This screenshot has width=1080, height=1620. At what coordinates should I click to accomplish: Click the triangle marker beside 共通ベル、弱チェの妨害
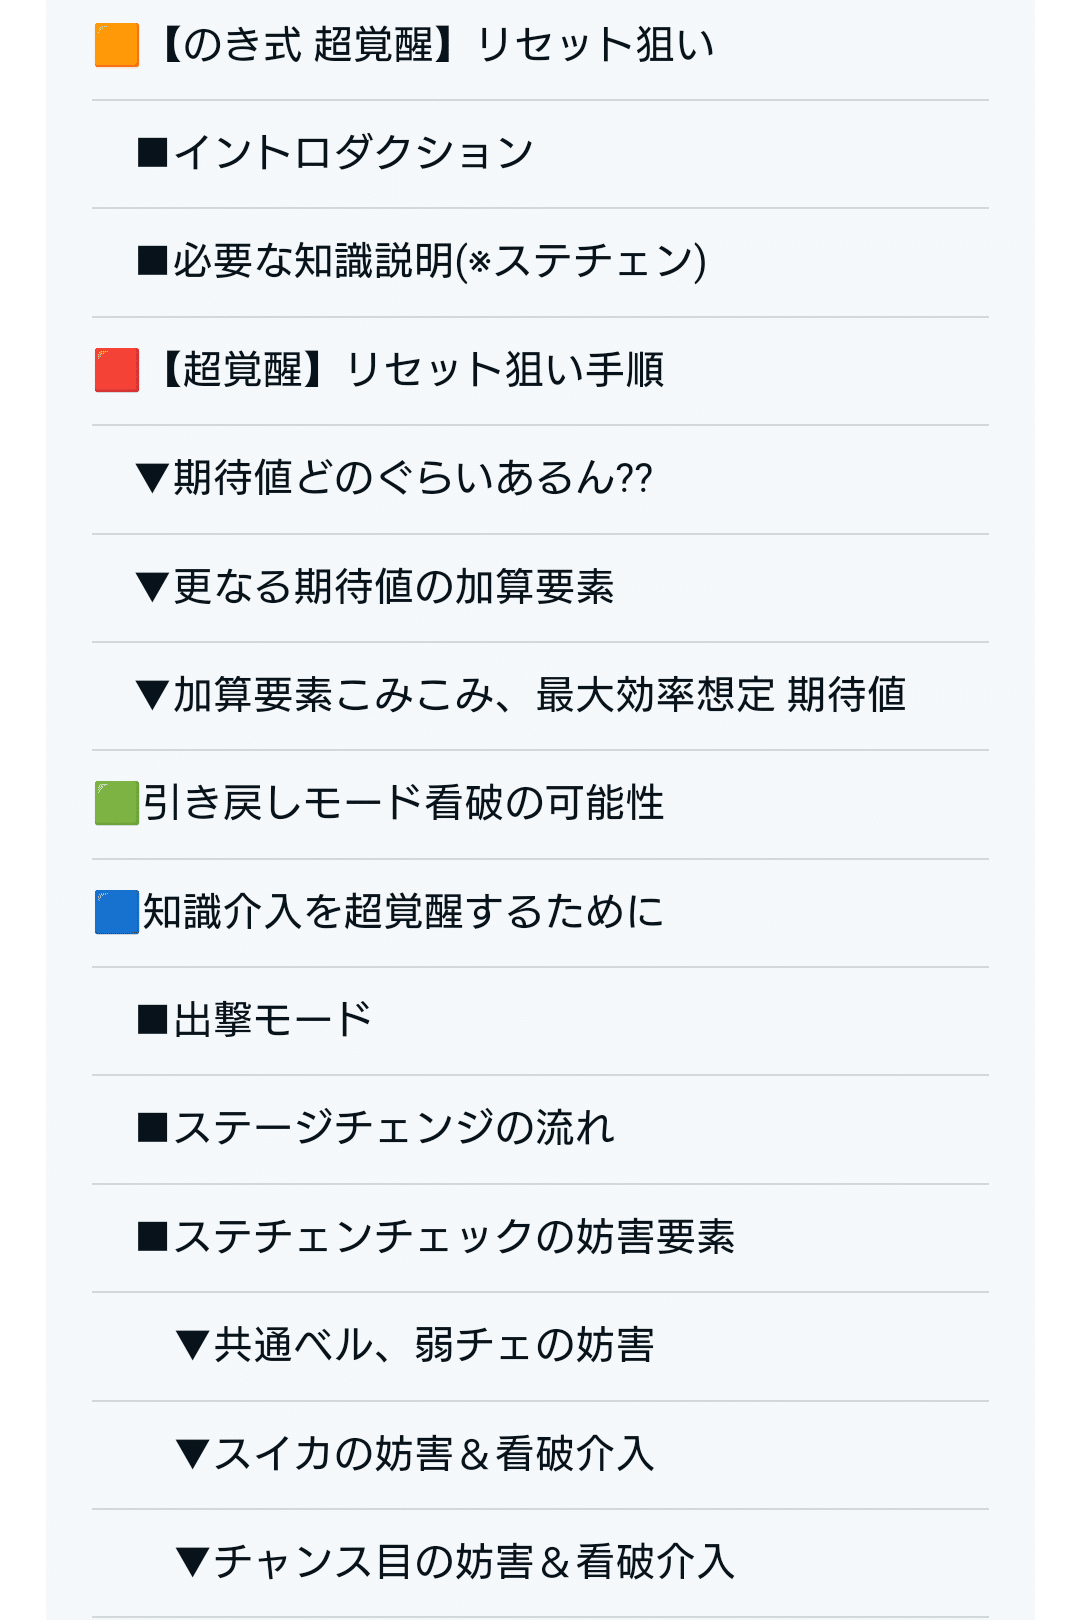[193, 1346]
